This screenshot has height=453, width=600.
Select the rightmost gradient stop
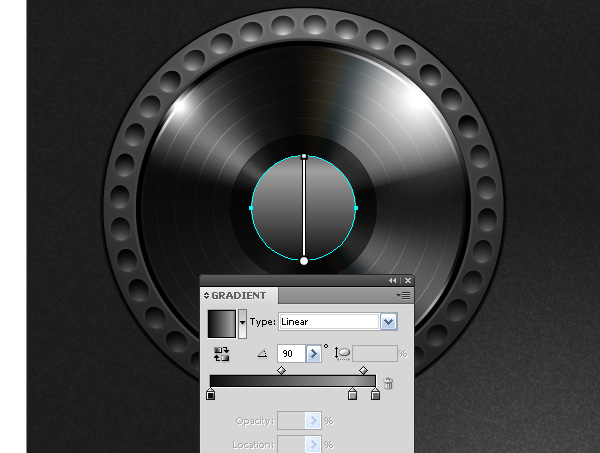tap(375, 394)
